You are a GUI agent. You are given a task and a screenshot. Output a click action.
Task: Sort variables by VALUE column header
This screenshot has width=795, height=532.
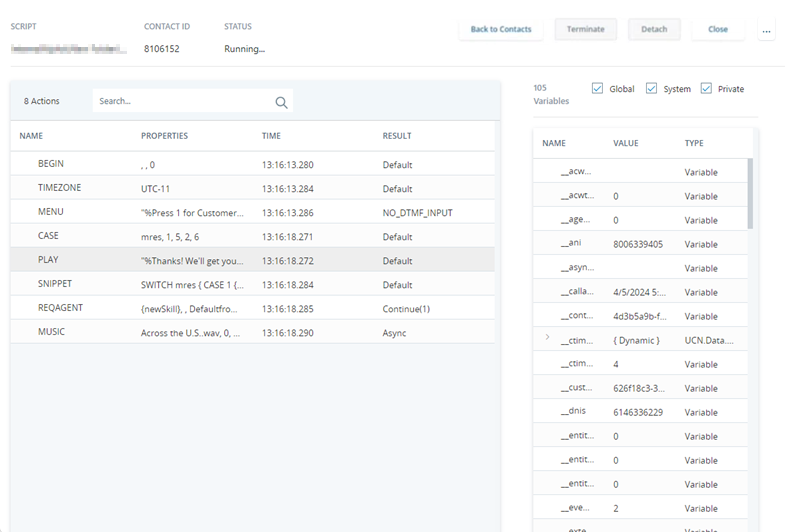pyautogui.click(x=626, y=144)
